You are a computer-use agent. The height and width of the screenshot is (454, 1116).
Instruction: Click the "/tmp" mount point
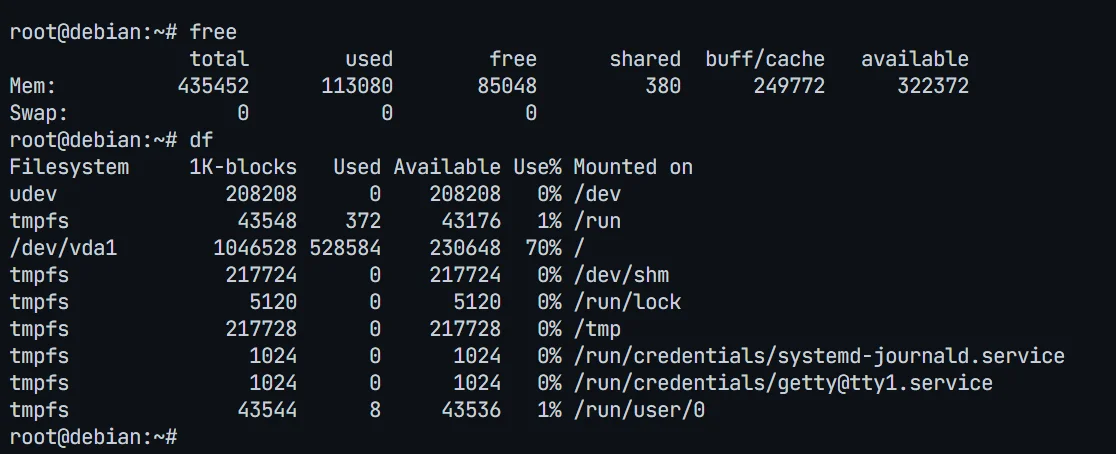[x=597, y=329]
